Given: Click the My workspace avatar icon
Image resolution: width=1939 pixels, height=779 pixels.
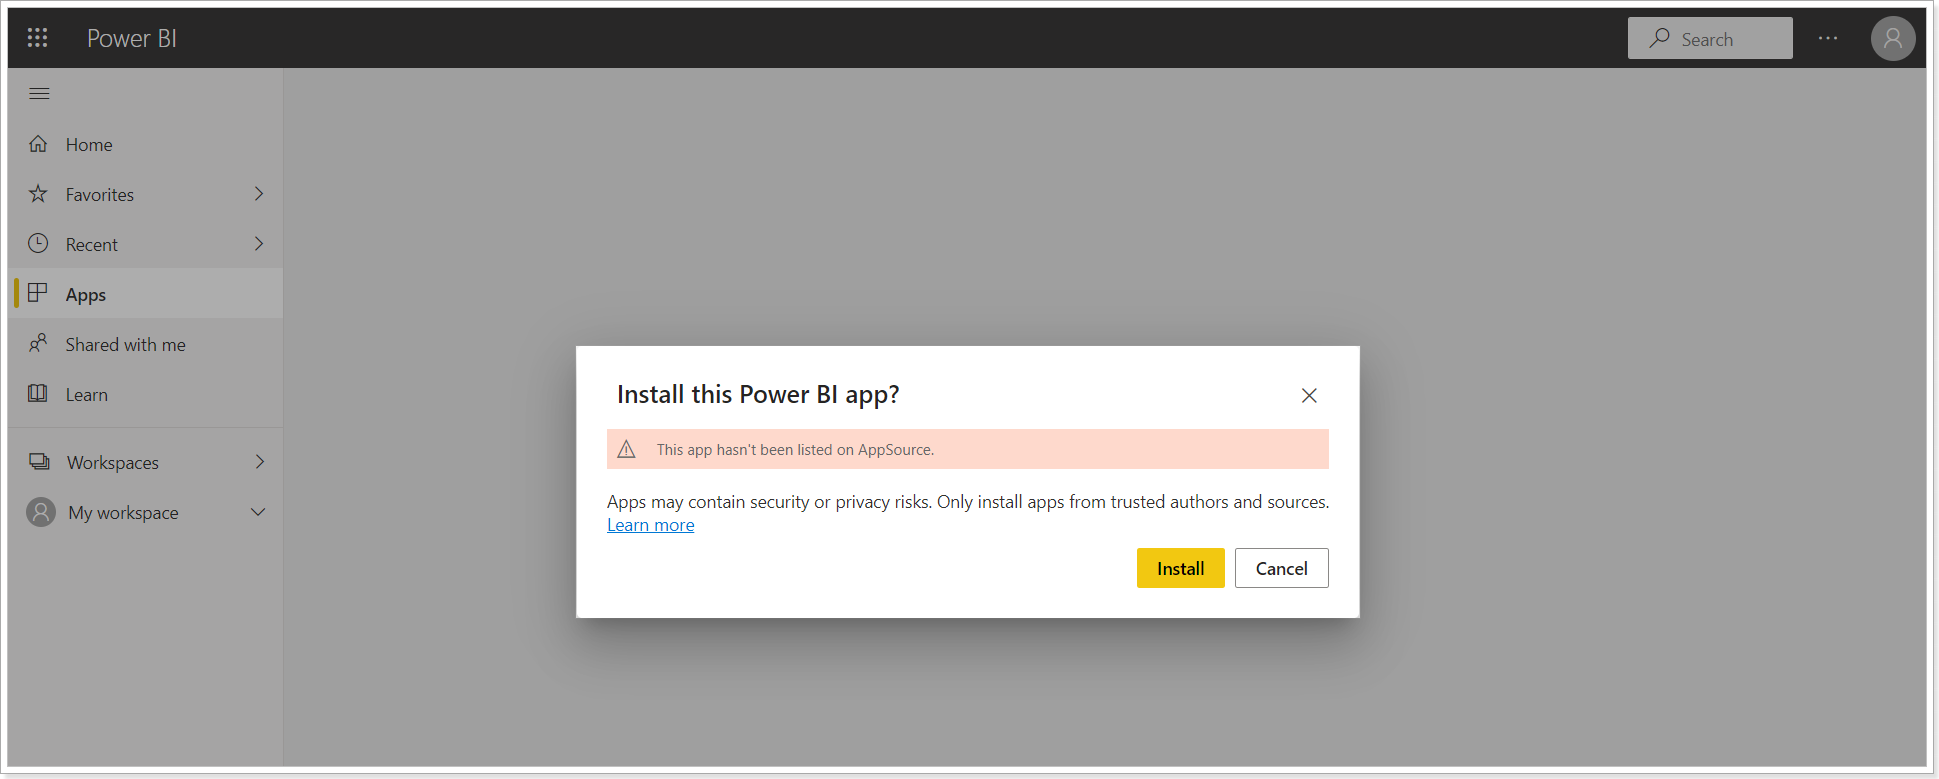Looking at the screenshot, I should 41,512.
